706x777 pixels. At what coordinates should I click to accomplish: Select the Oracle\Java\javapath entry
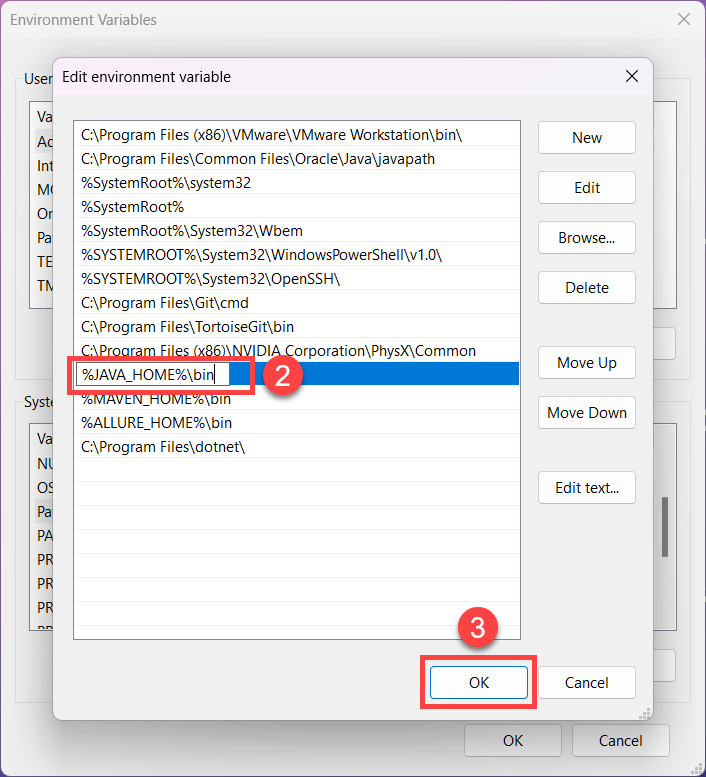(x=297, y=159)
